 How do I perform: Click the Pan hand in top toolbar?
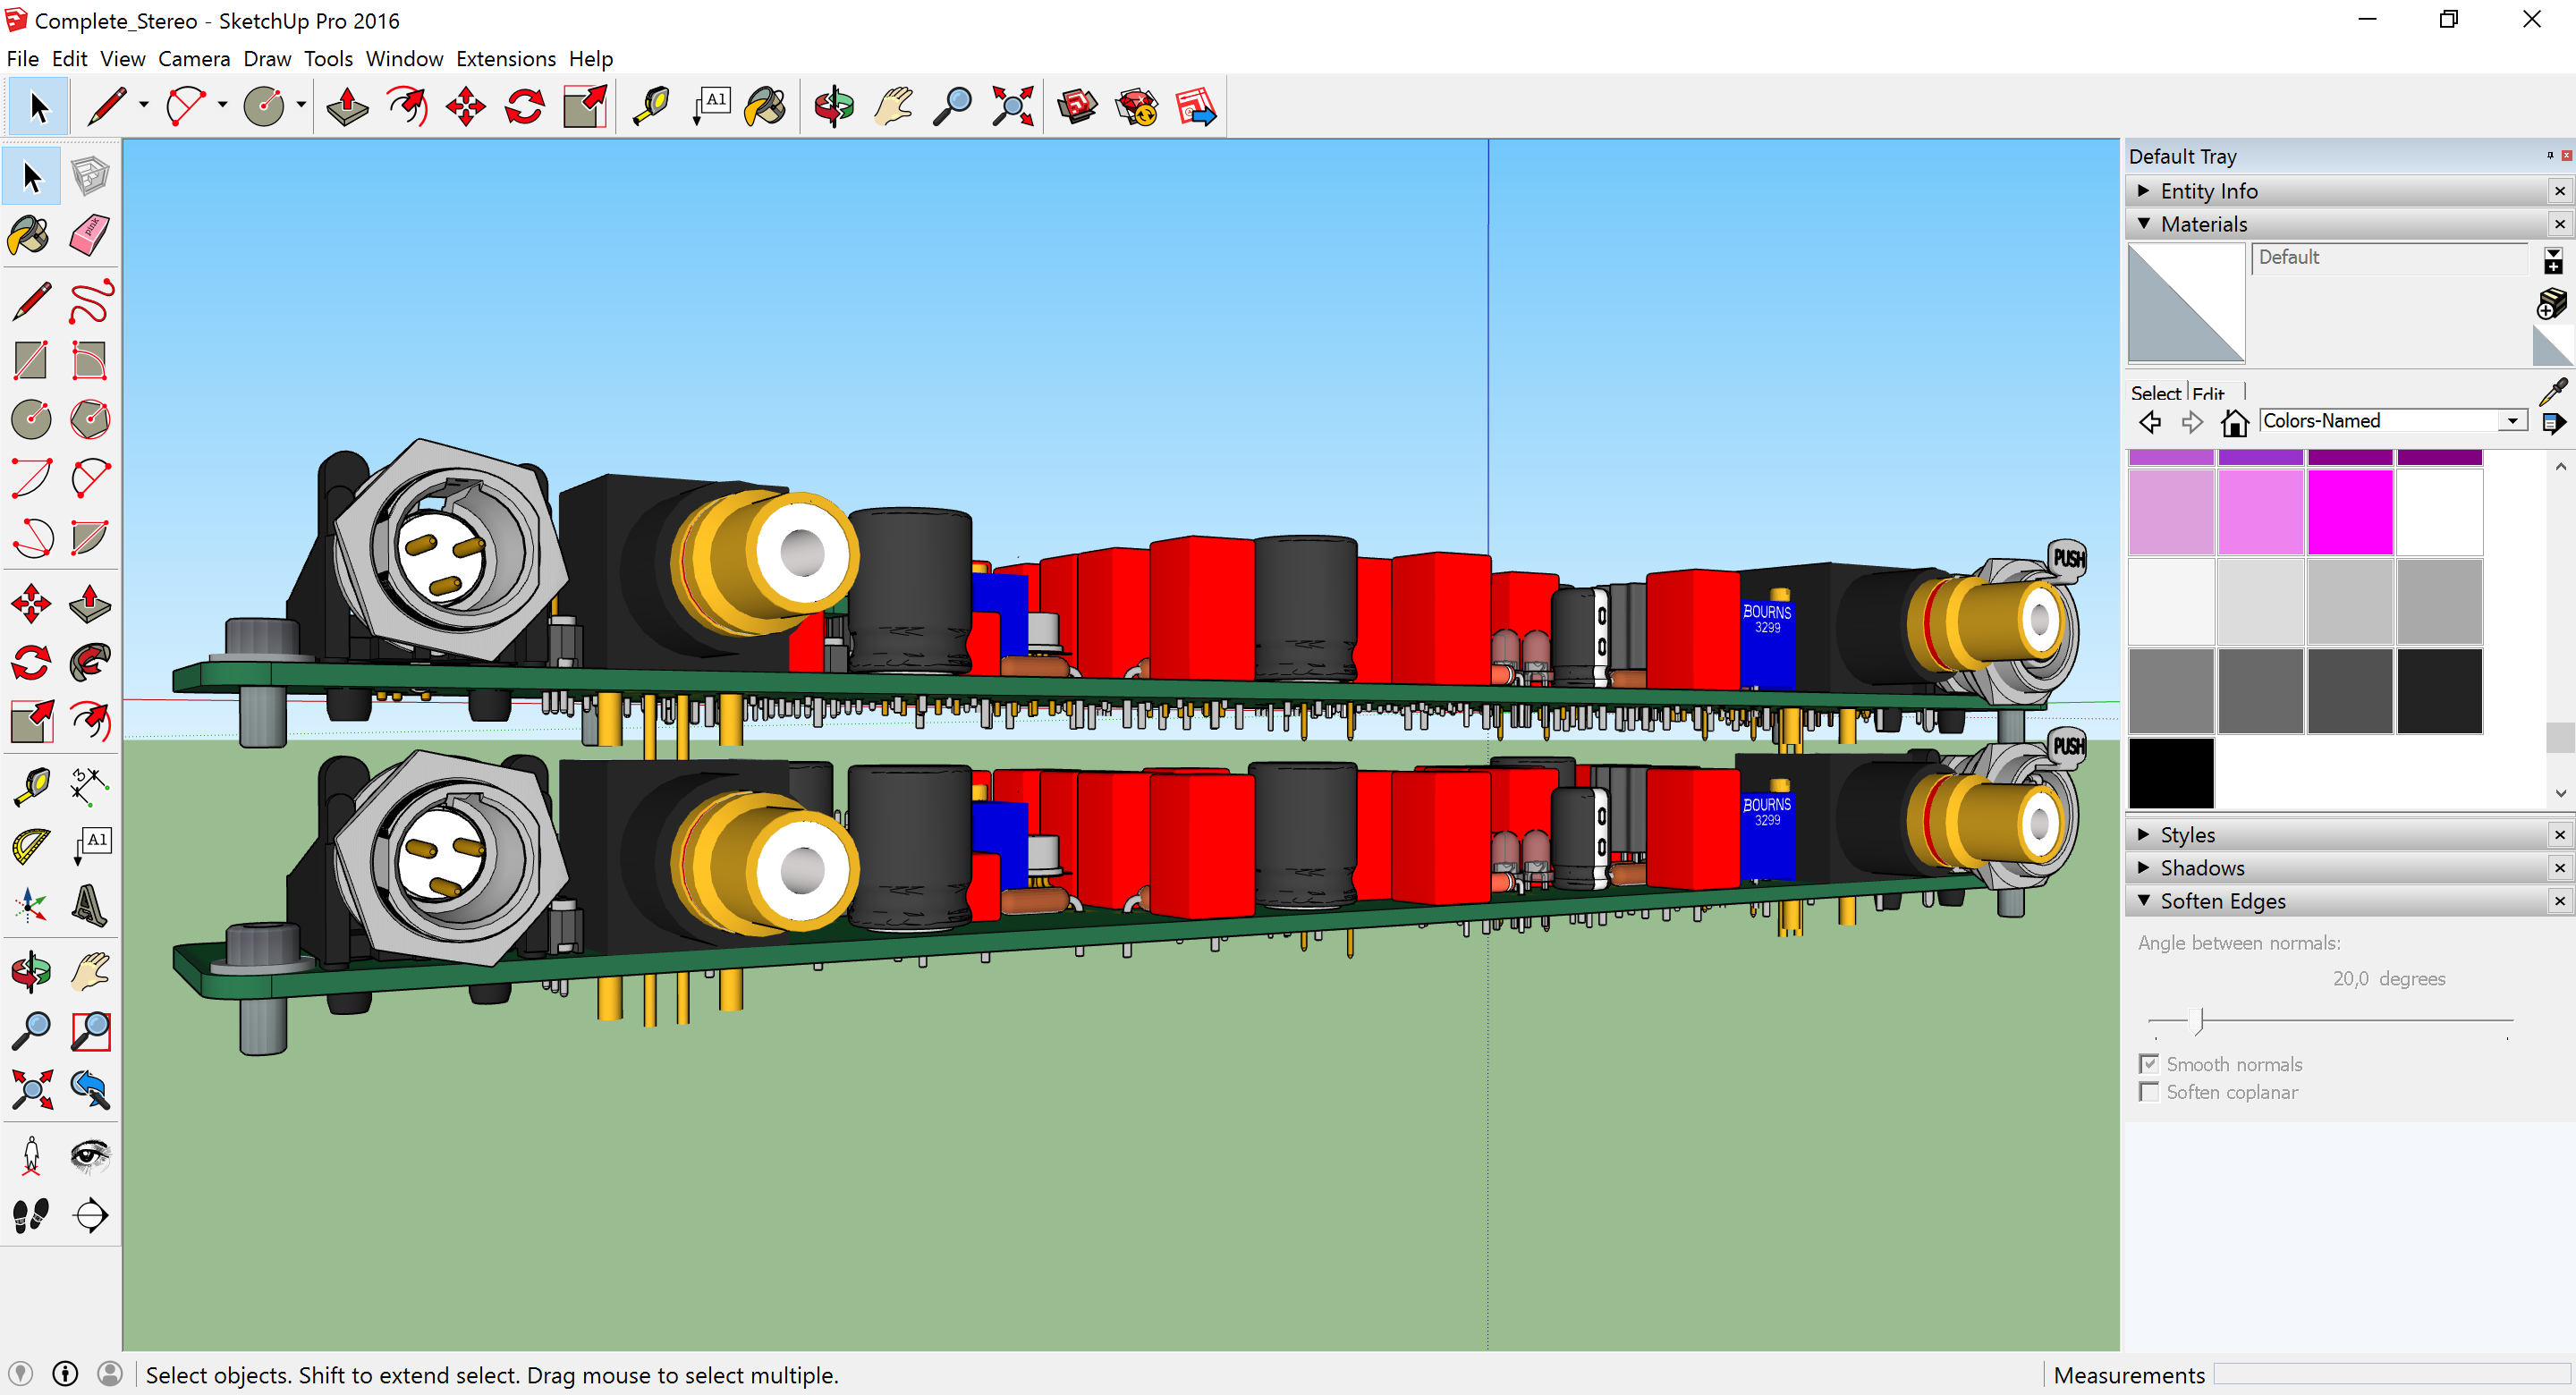coord(893,106)
